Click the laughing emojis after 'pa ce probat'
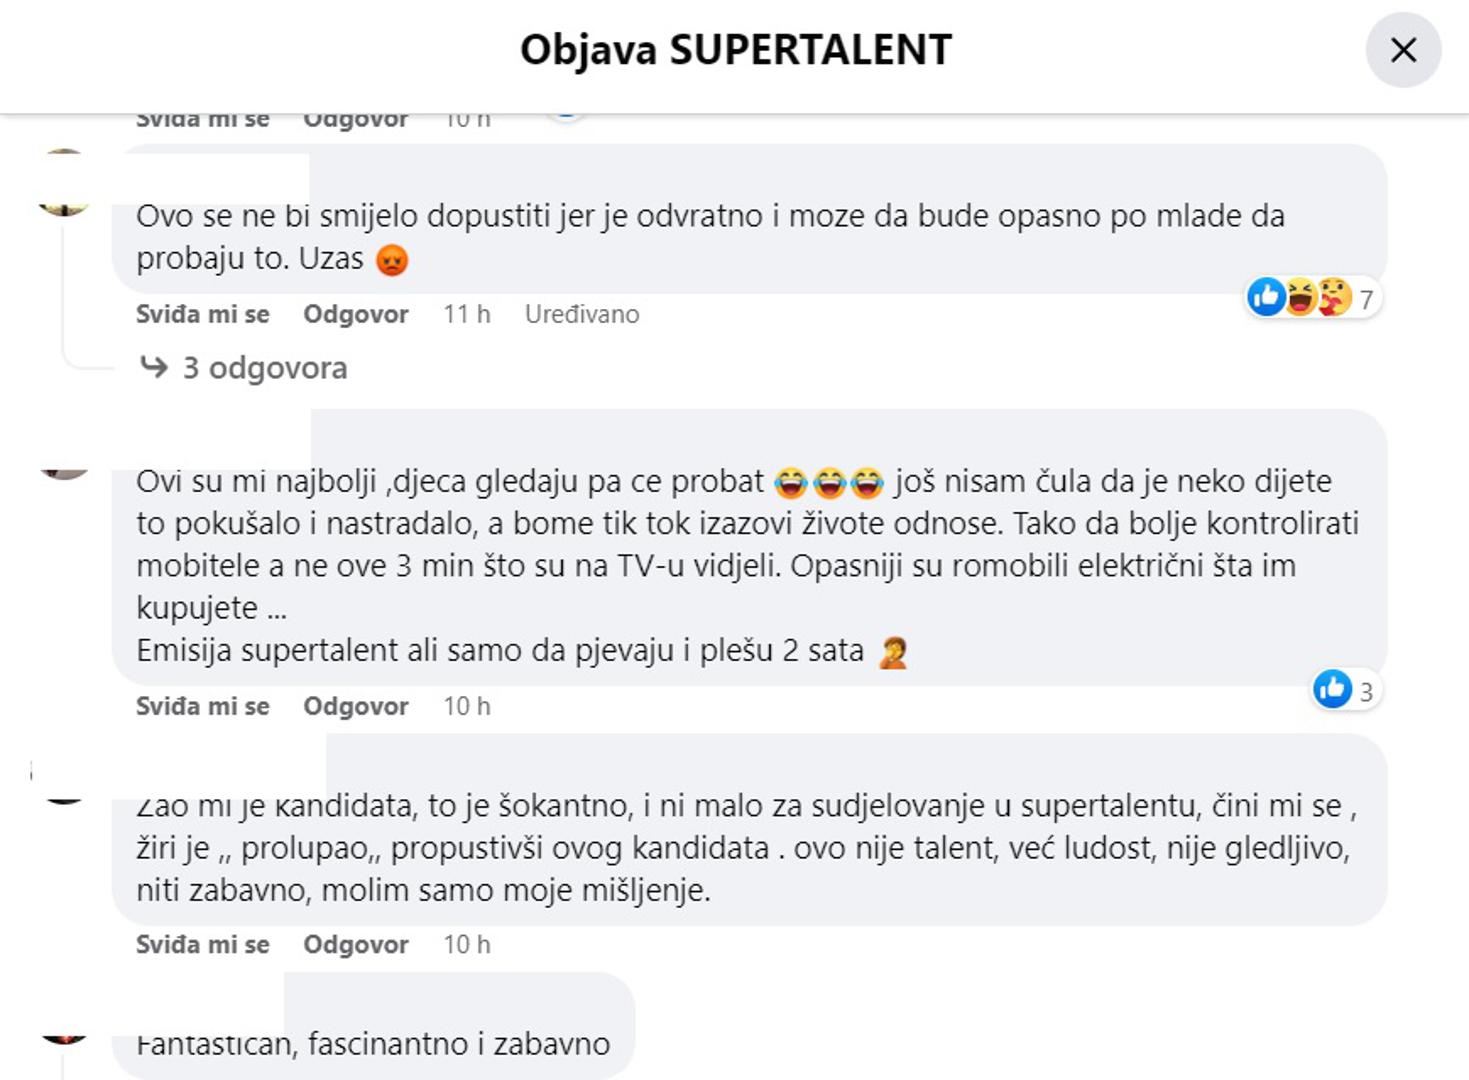 point(829,483)
